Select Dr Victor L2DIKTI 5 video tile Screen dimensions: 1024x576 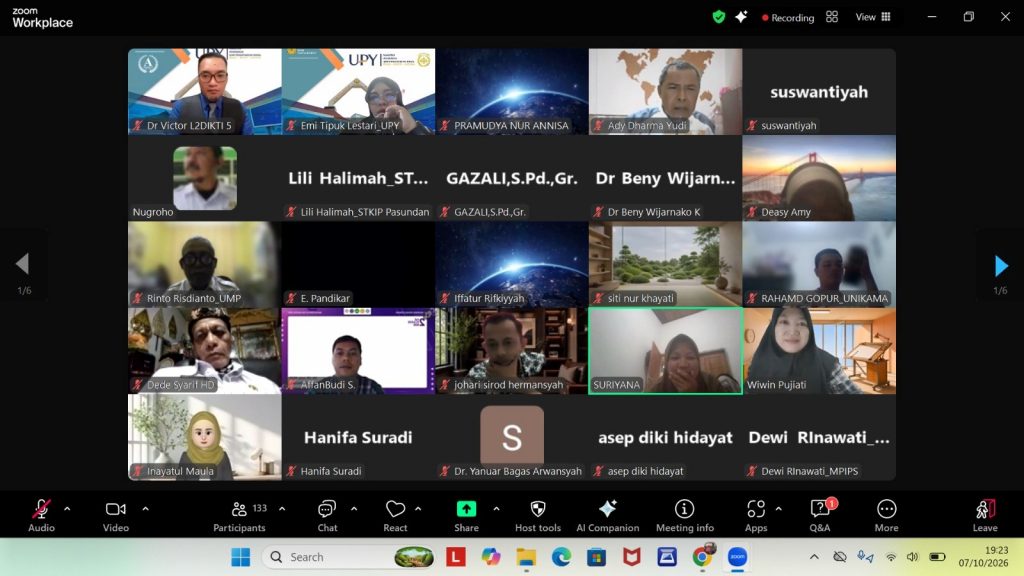tap(205, 91)
